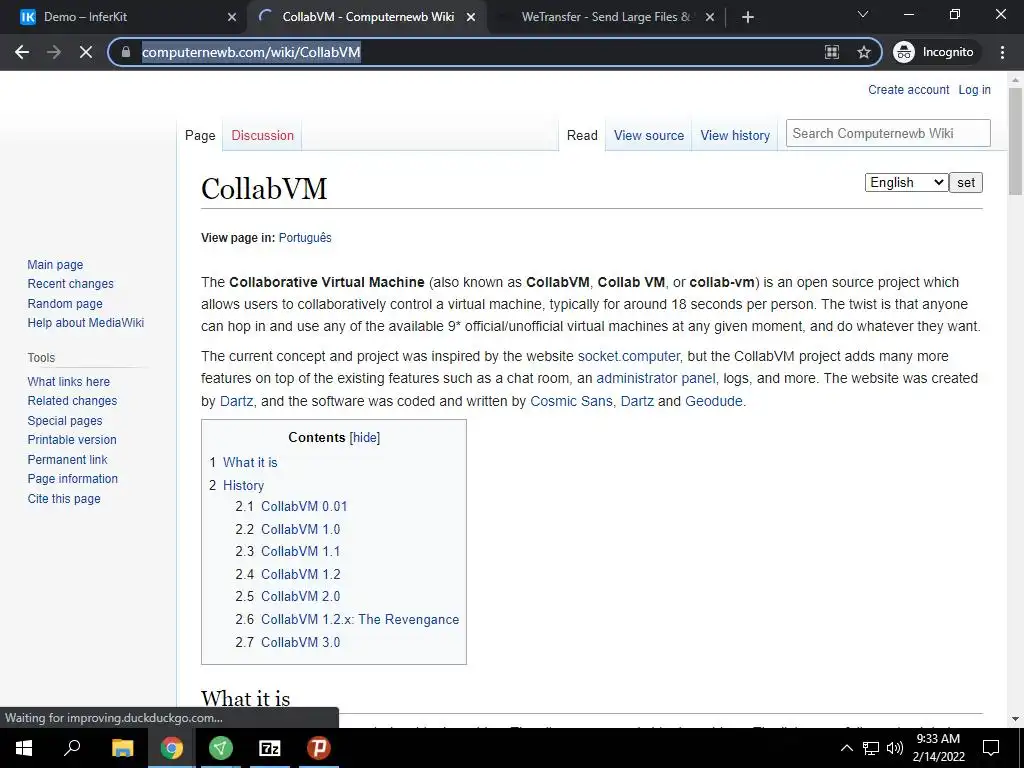Jump to CollabVM 3.0 in Contents
The height and width of the screenshot is (768, 1024).
click(300, 642)
